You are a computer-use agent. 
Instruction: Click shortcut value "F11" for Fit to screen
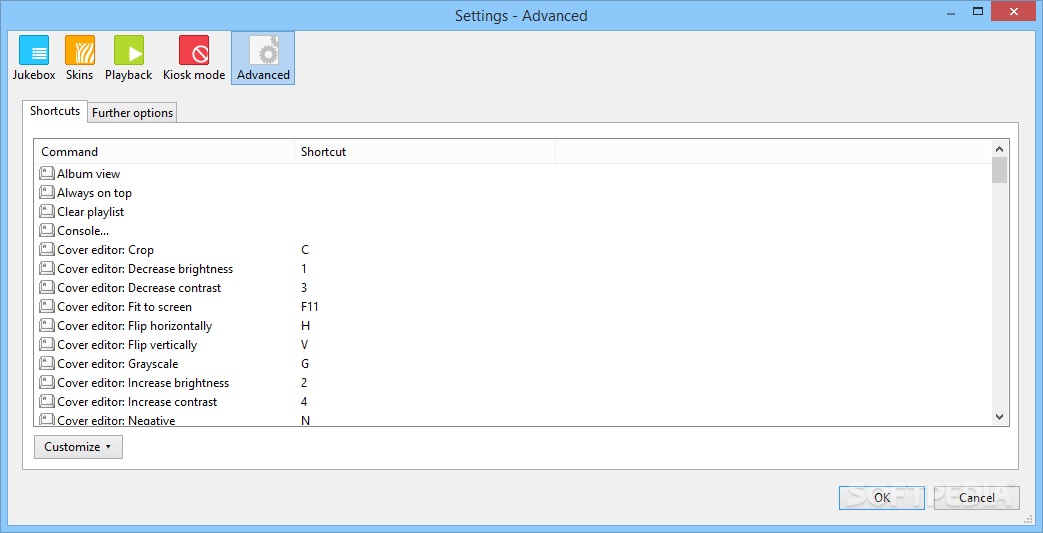(310, 307)
